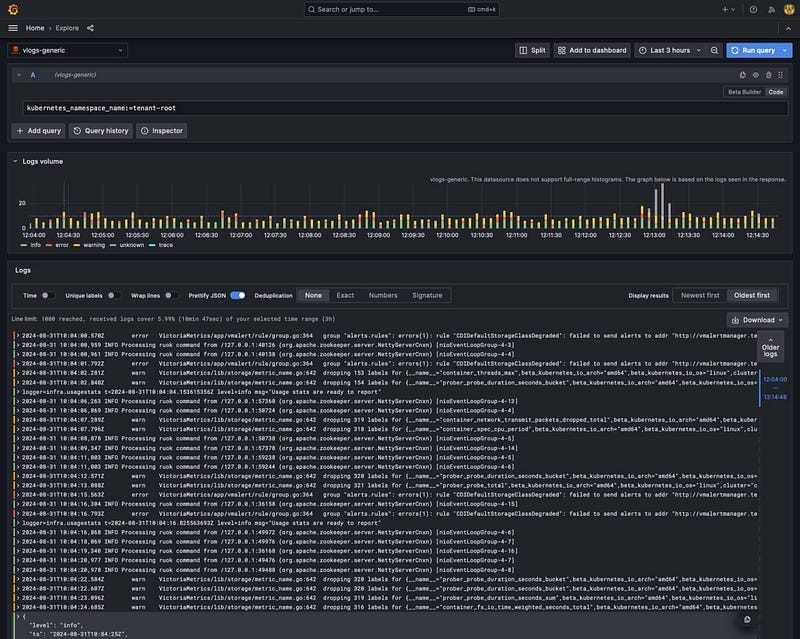Switch to Newest first ordering
Screen dimensions: 800x639
(700, 295)
